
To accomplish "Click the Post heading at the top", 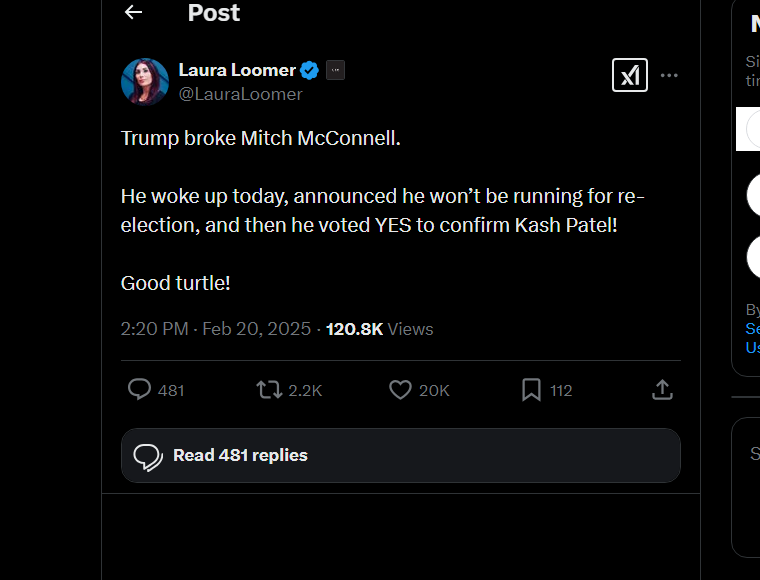I will click(214, 13).
